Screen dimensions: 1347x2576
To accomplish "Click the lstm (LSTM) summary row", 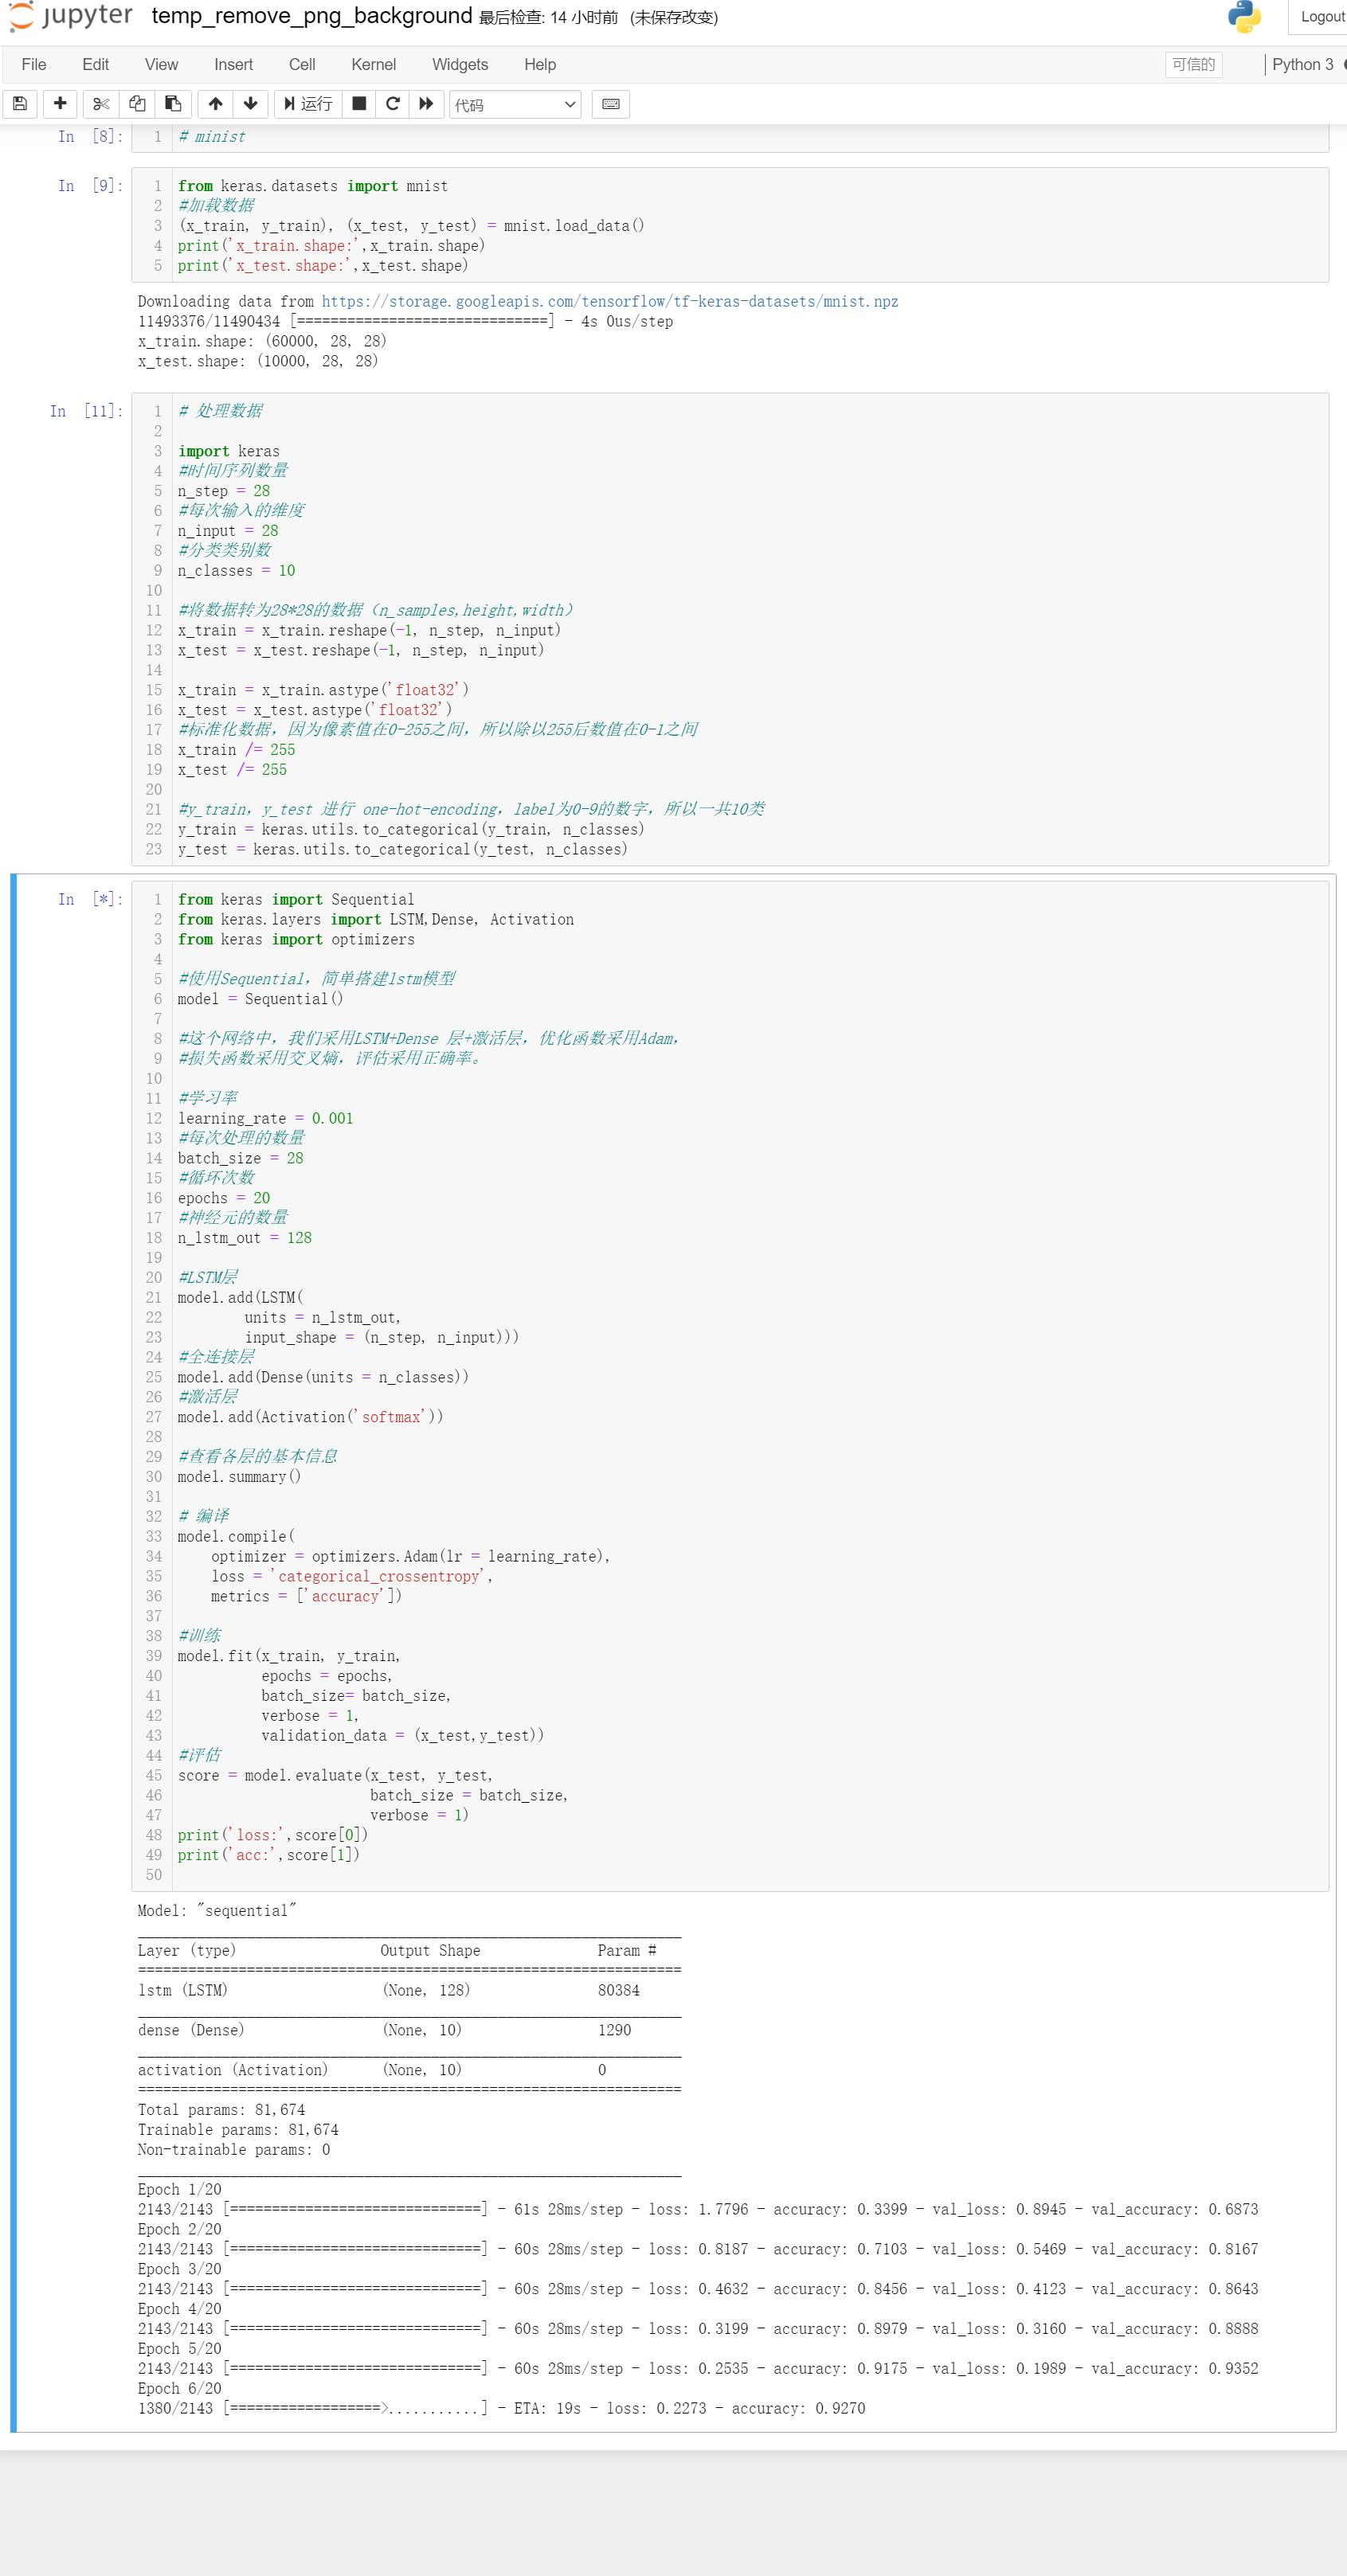I will [x=389, y=1990].
